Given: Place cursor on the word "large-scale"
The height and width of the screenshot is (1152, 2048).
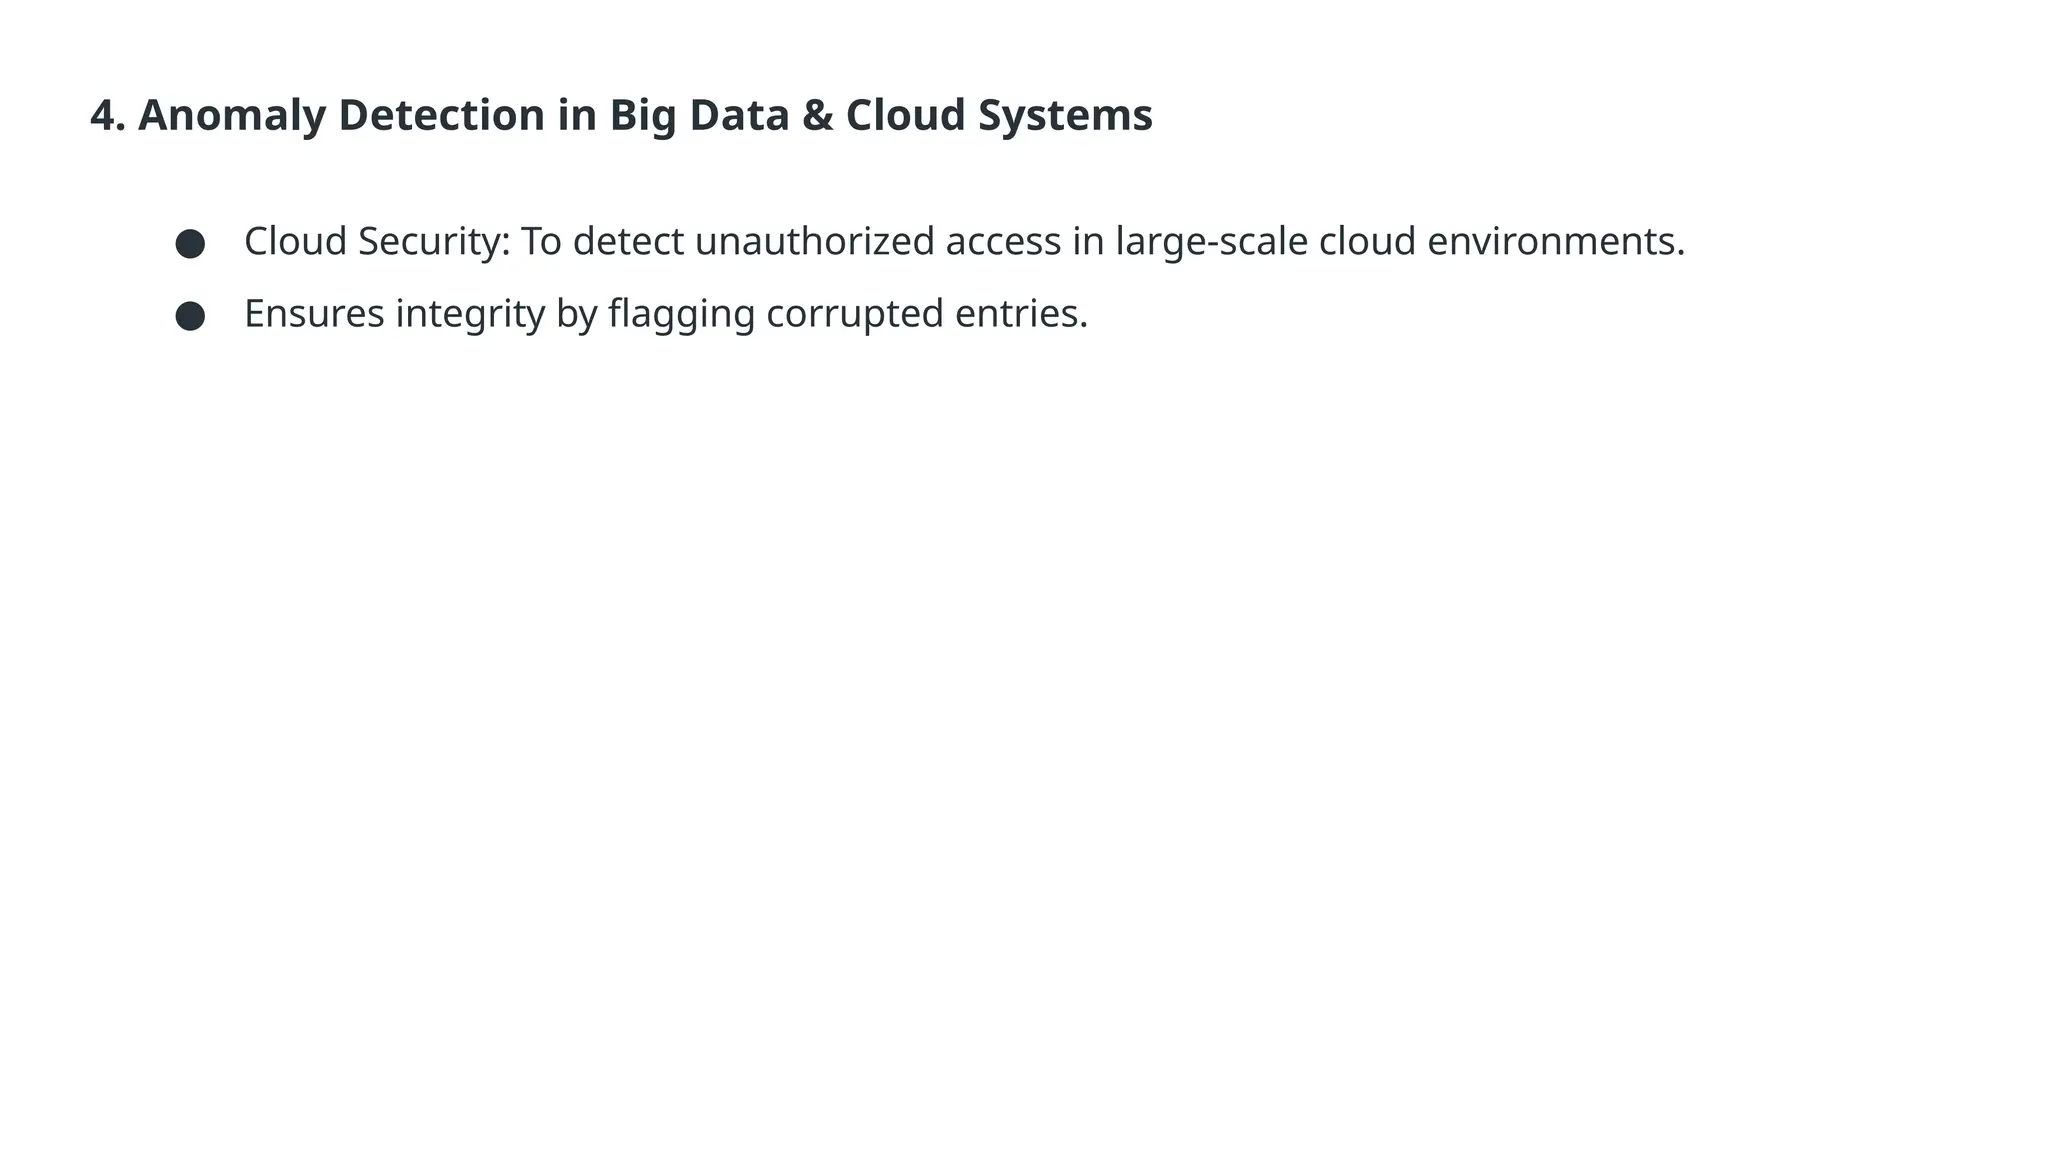Looking at the screenshot, I should 1211,242.
